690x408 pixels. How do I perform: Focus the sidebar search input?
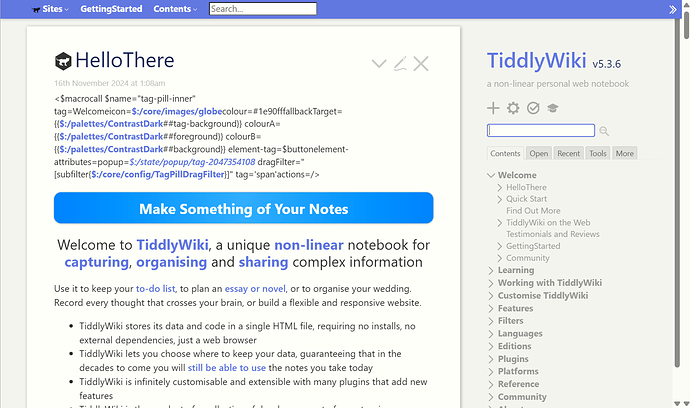(541, 130)
